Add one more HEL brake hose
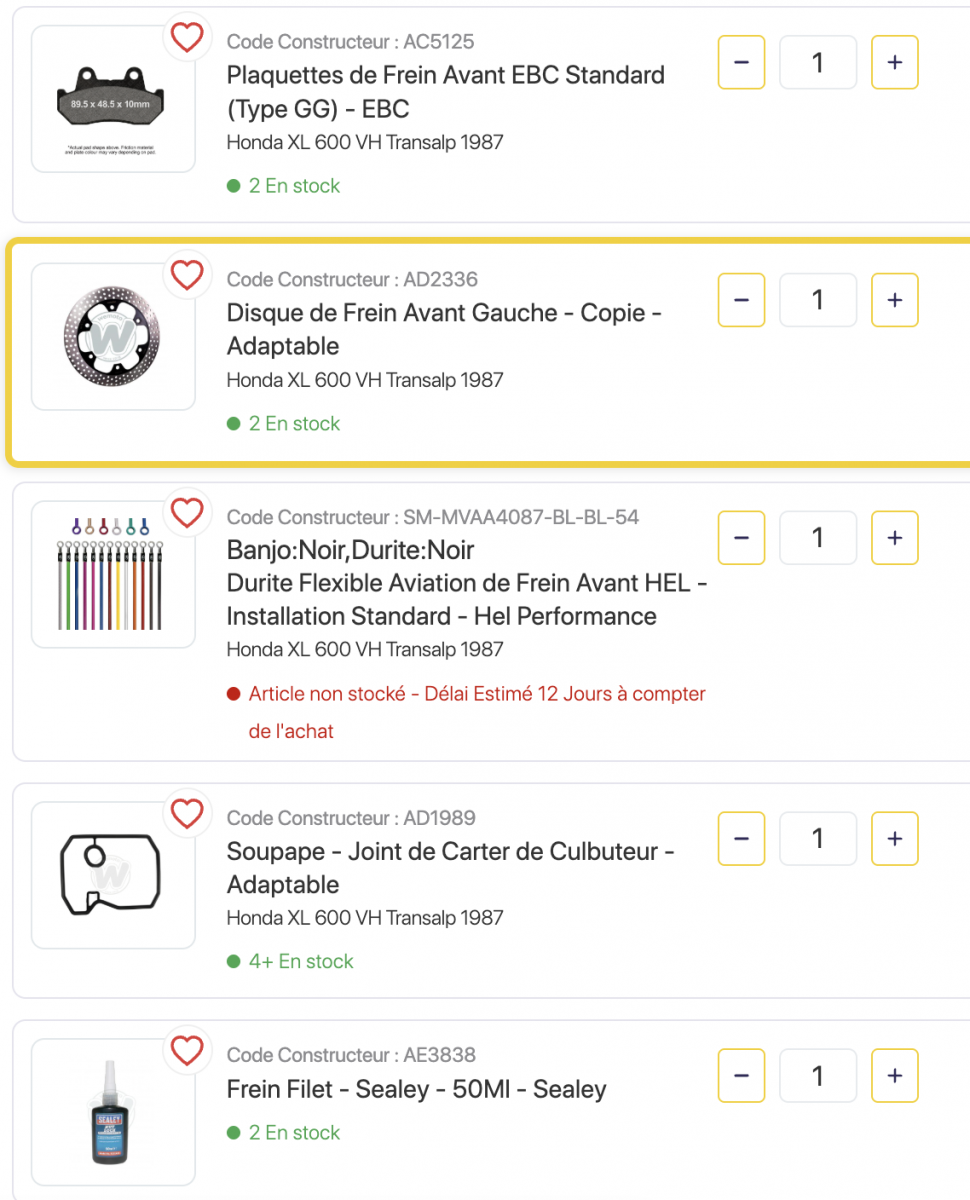 coord(894,538)
